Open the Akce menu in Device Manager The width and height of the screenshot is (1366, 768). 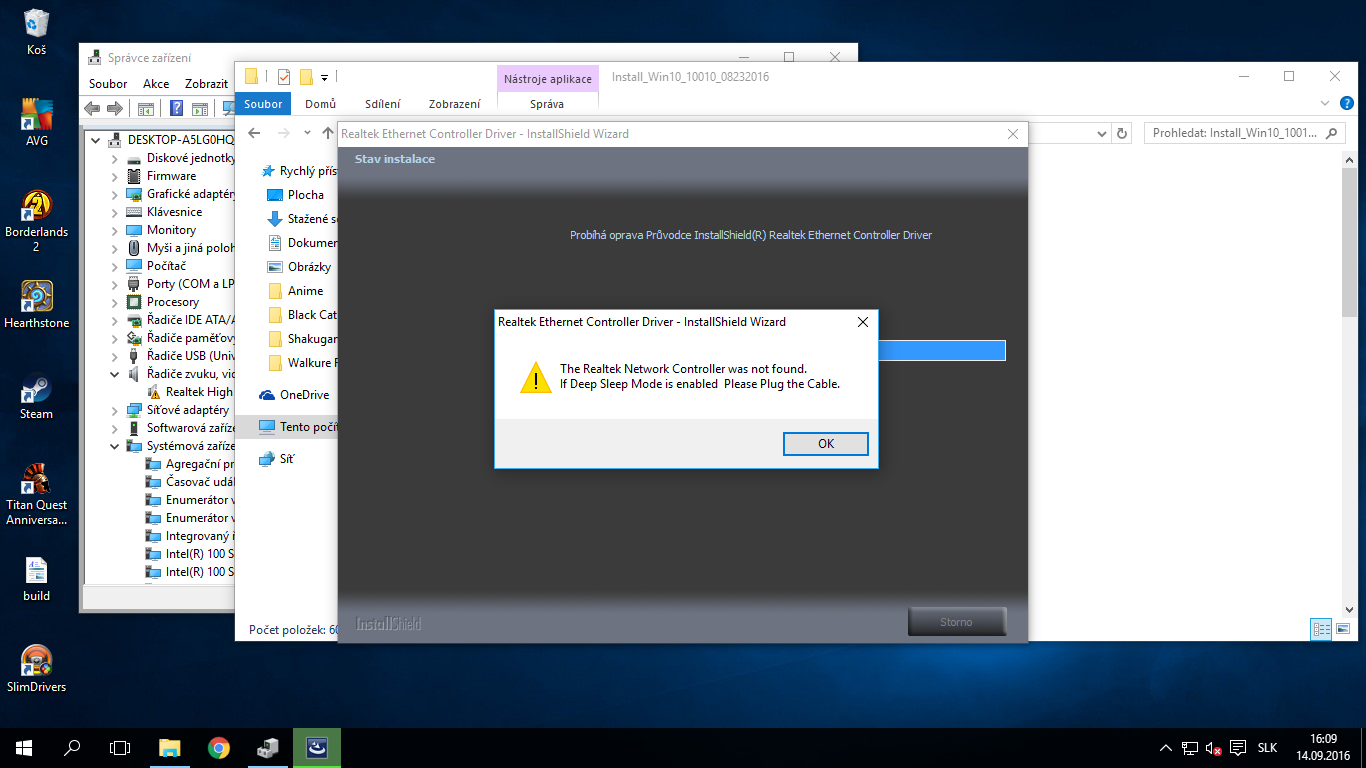coord(156,84)
